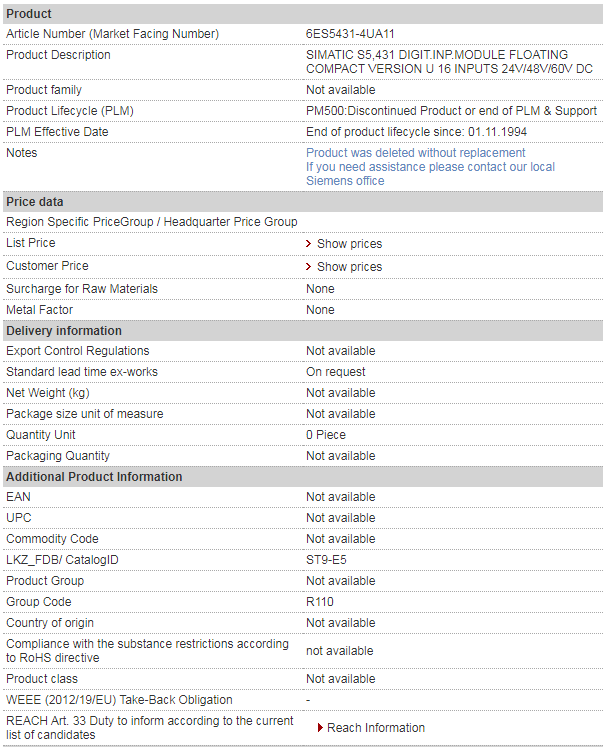The image size is (607, 747).
Task: Click the '0 Piece' quantity unit value
Action: pyautogui.click(x=326, y=435)
